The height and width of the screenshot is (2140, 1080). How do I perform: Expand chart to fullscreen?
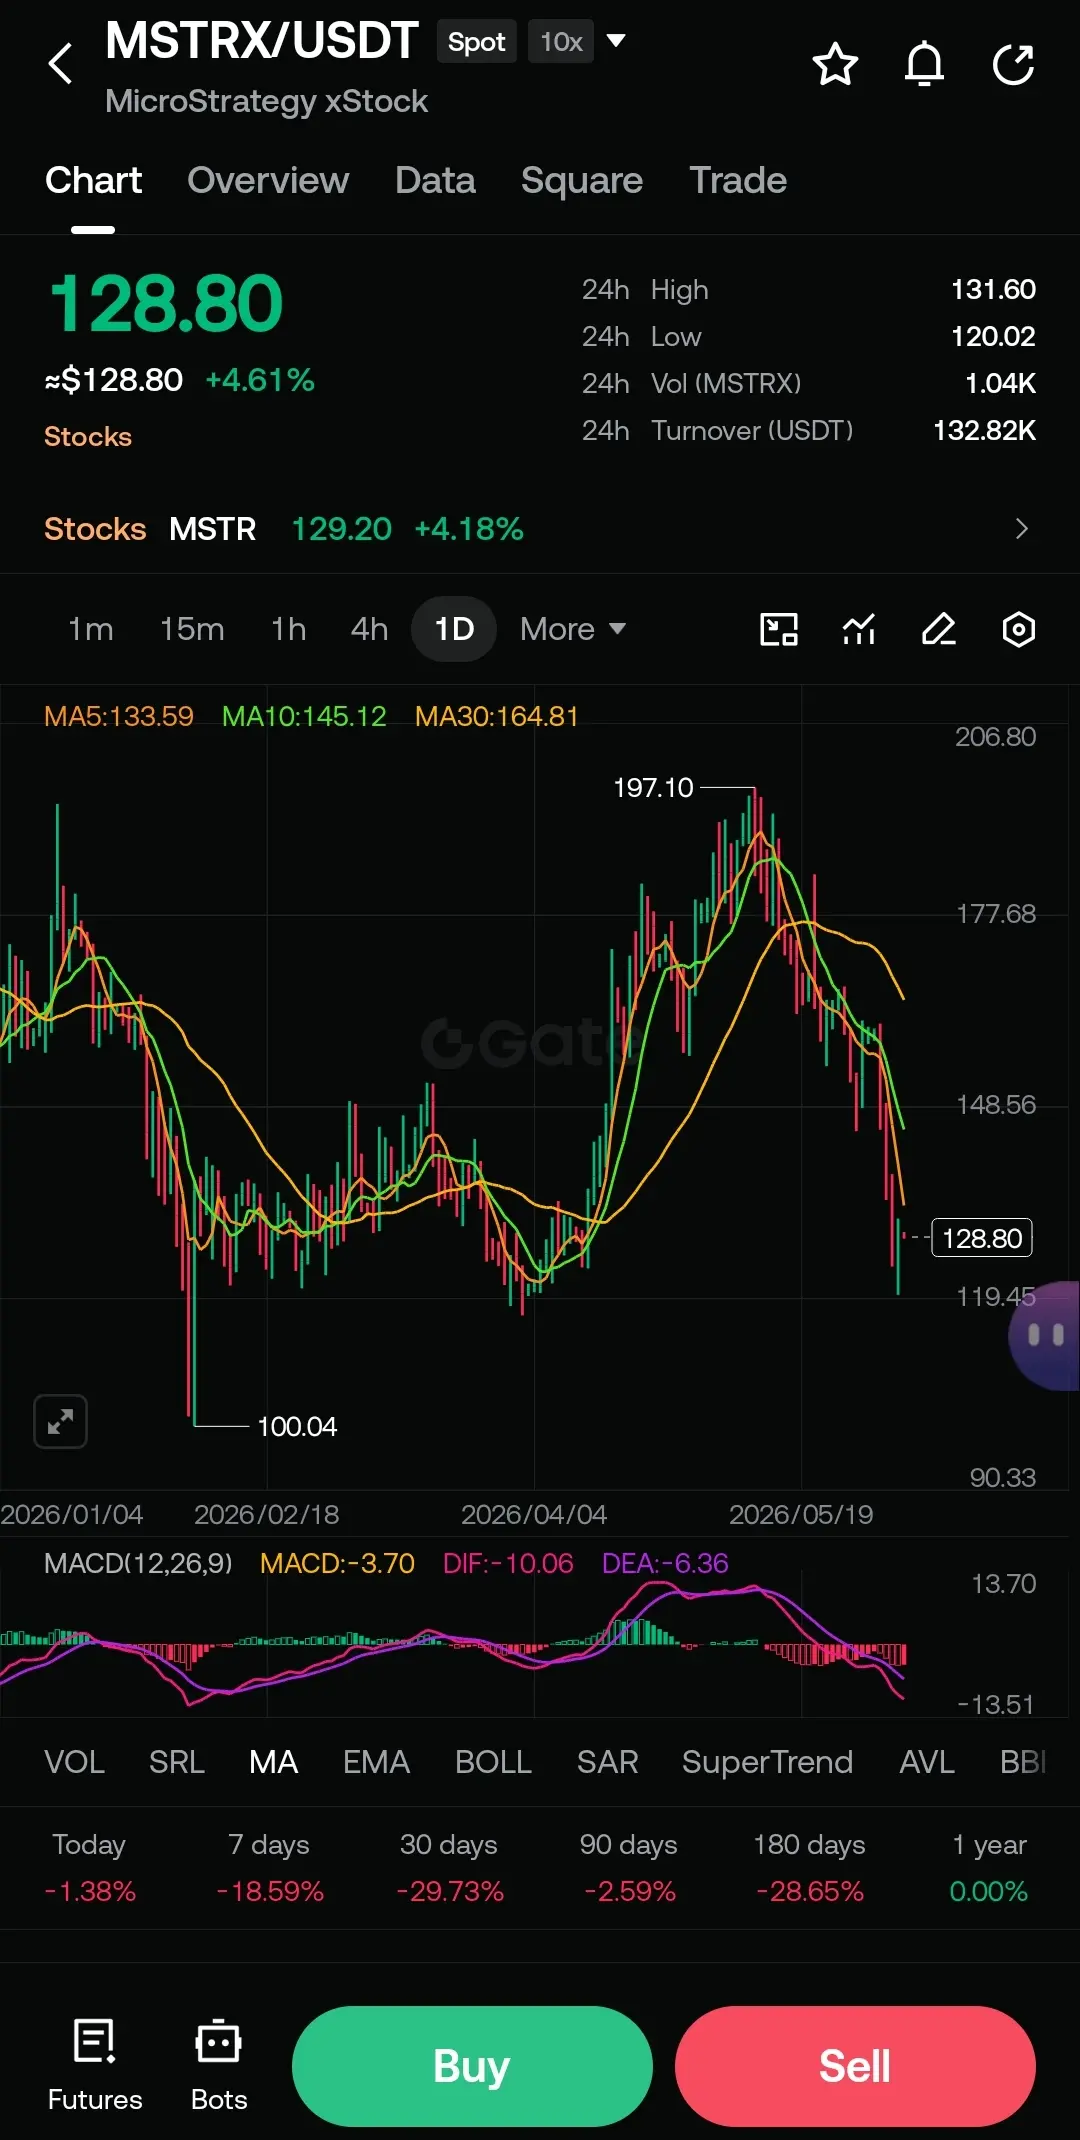click(60, 1421)
